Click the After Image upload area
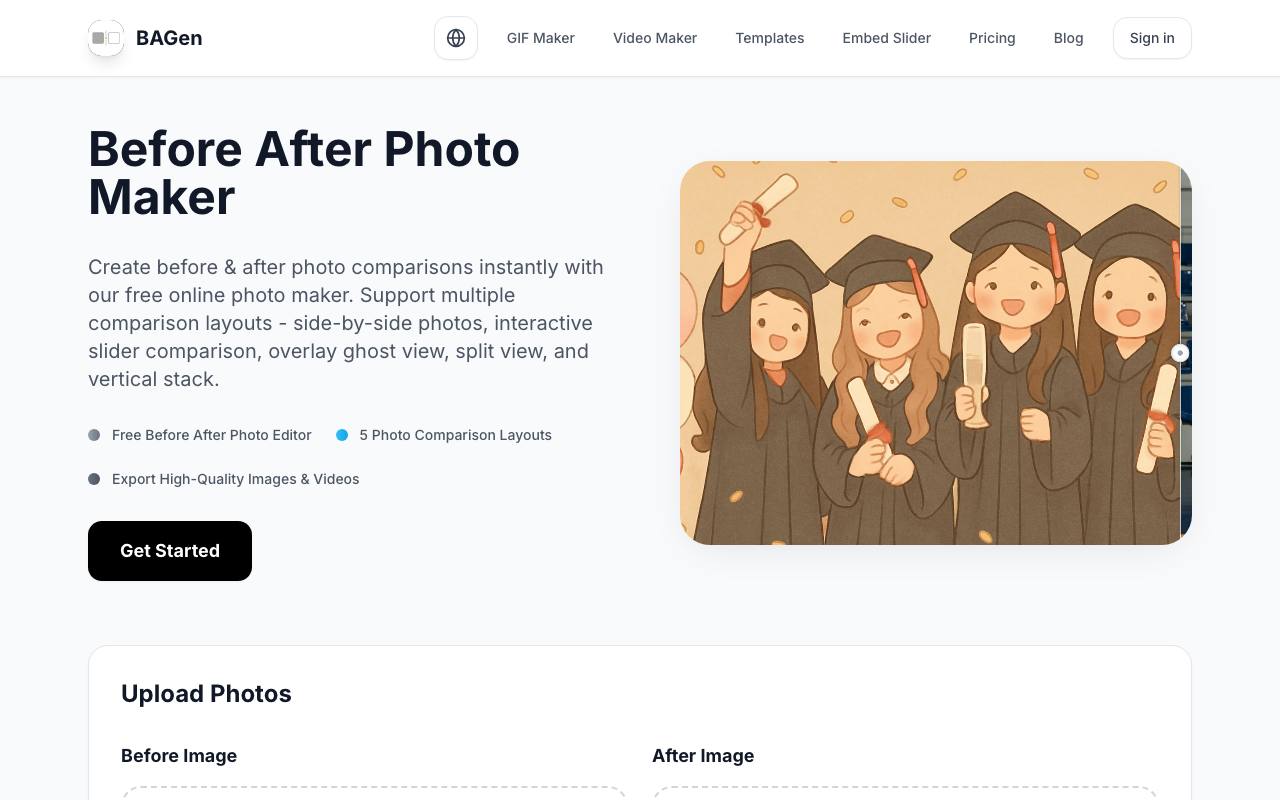The image size is (1280, 800). coord(905,793)
